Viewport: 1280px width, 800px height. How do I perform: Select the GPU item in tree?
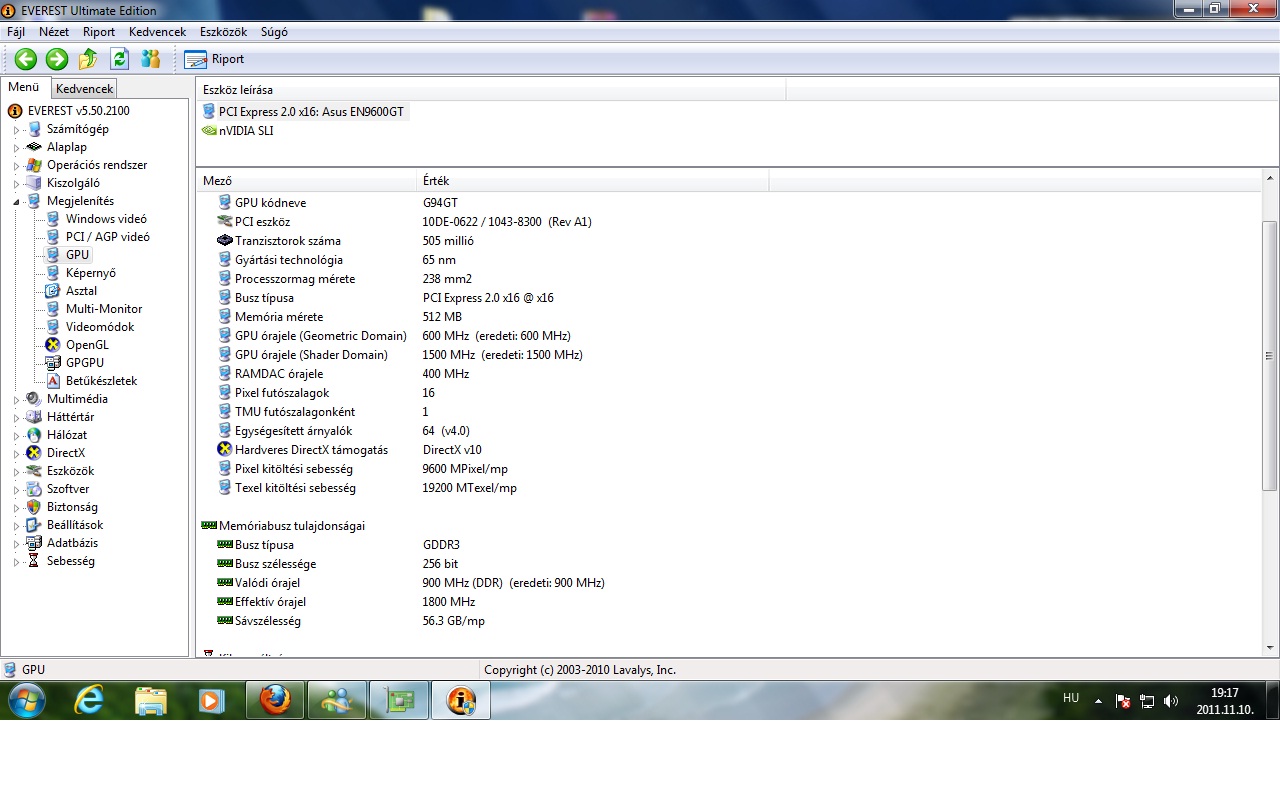coord(77,255)
